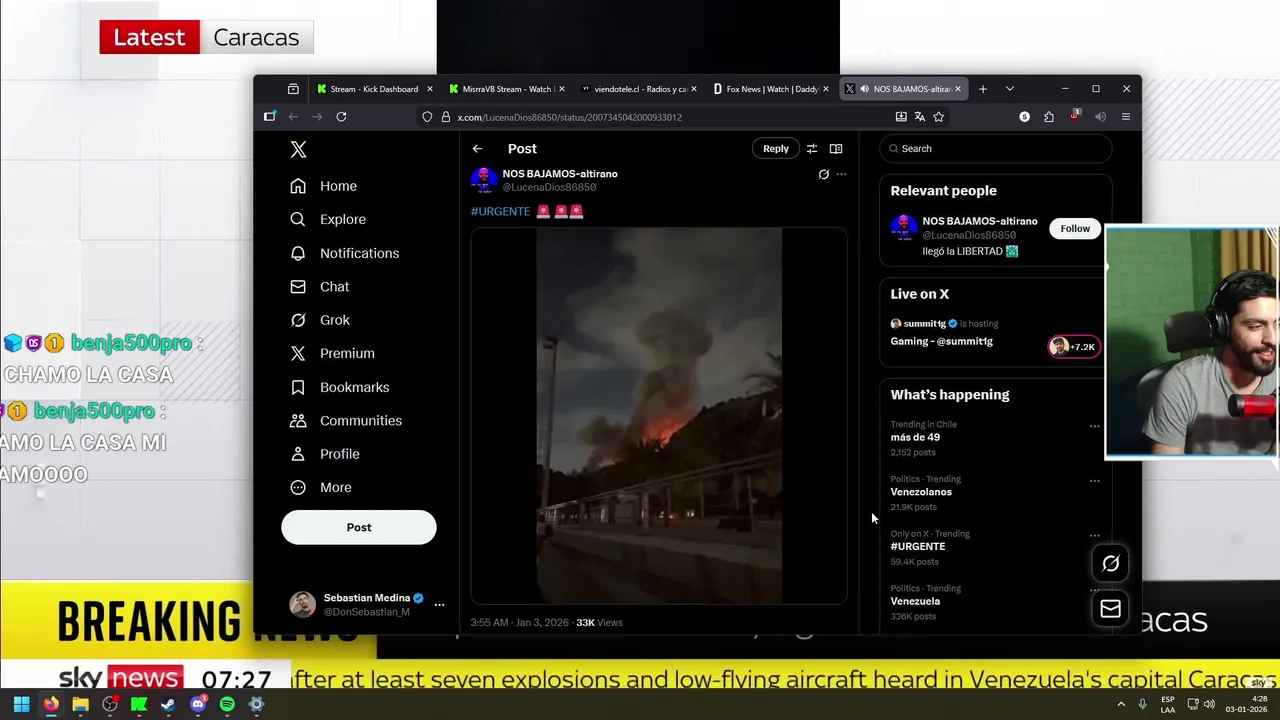
Task: Reload the current page
Action: pyautogui.click(x=341, y=117)
